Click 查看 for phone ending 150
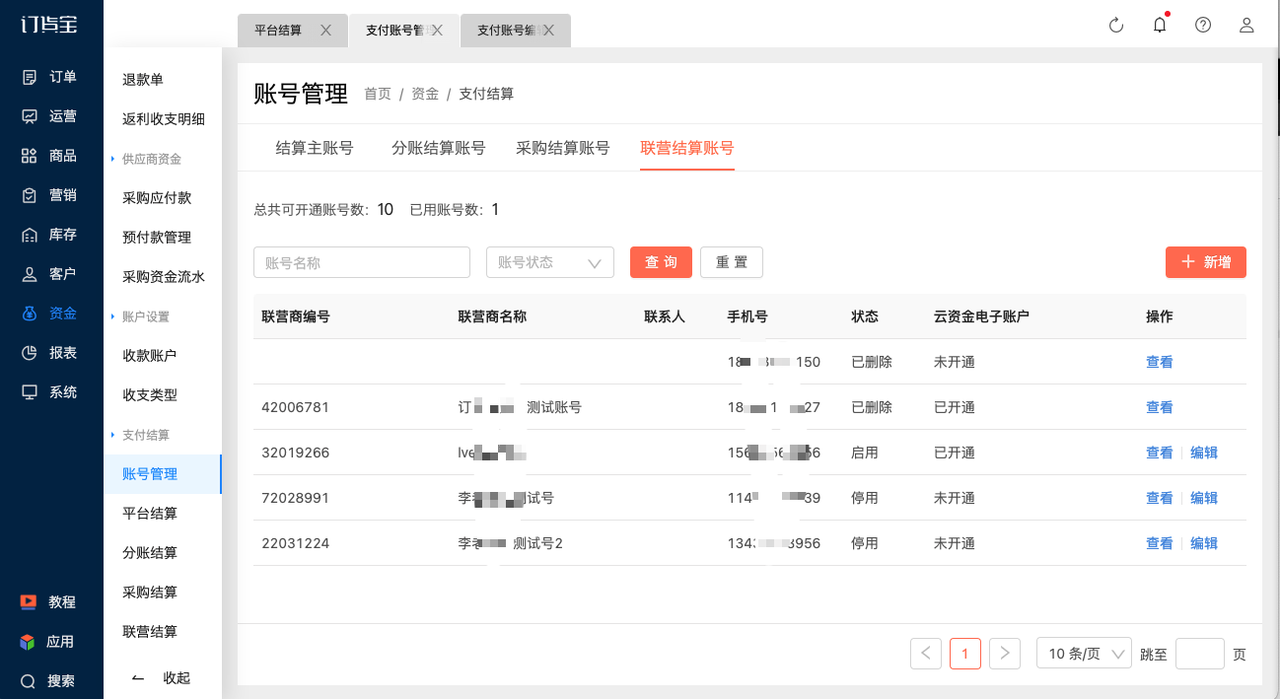The height and width of the screenshot is (699, 1280). [1159, 362]
